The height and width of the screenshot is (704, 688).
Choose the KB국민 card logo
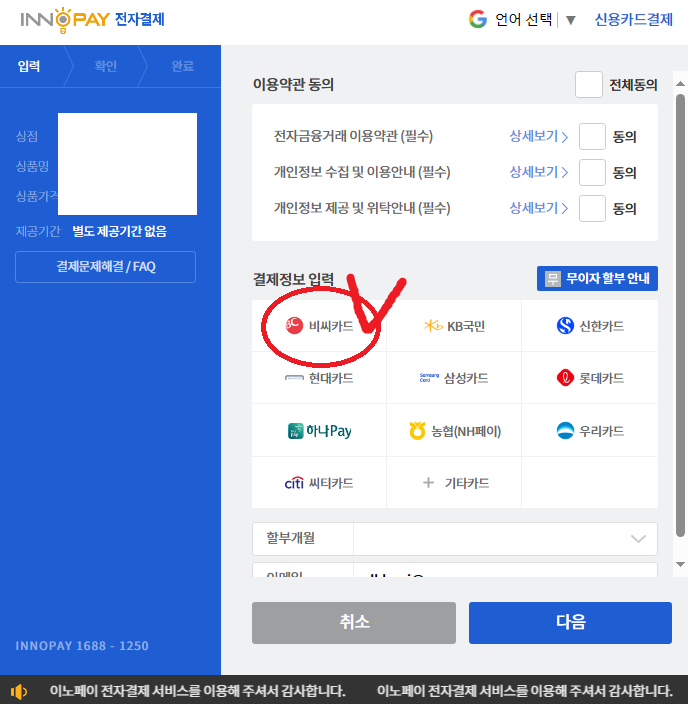coord(433,326)
